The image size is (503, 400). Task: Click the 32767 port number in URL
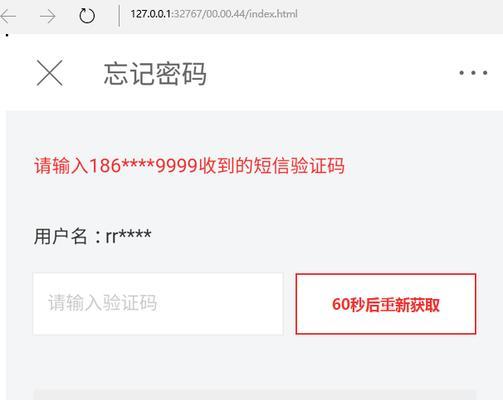(x=188, y=14)
